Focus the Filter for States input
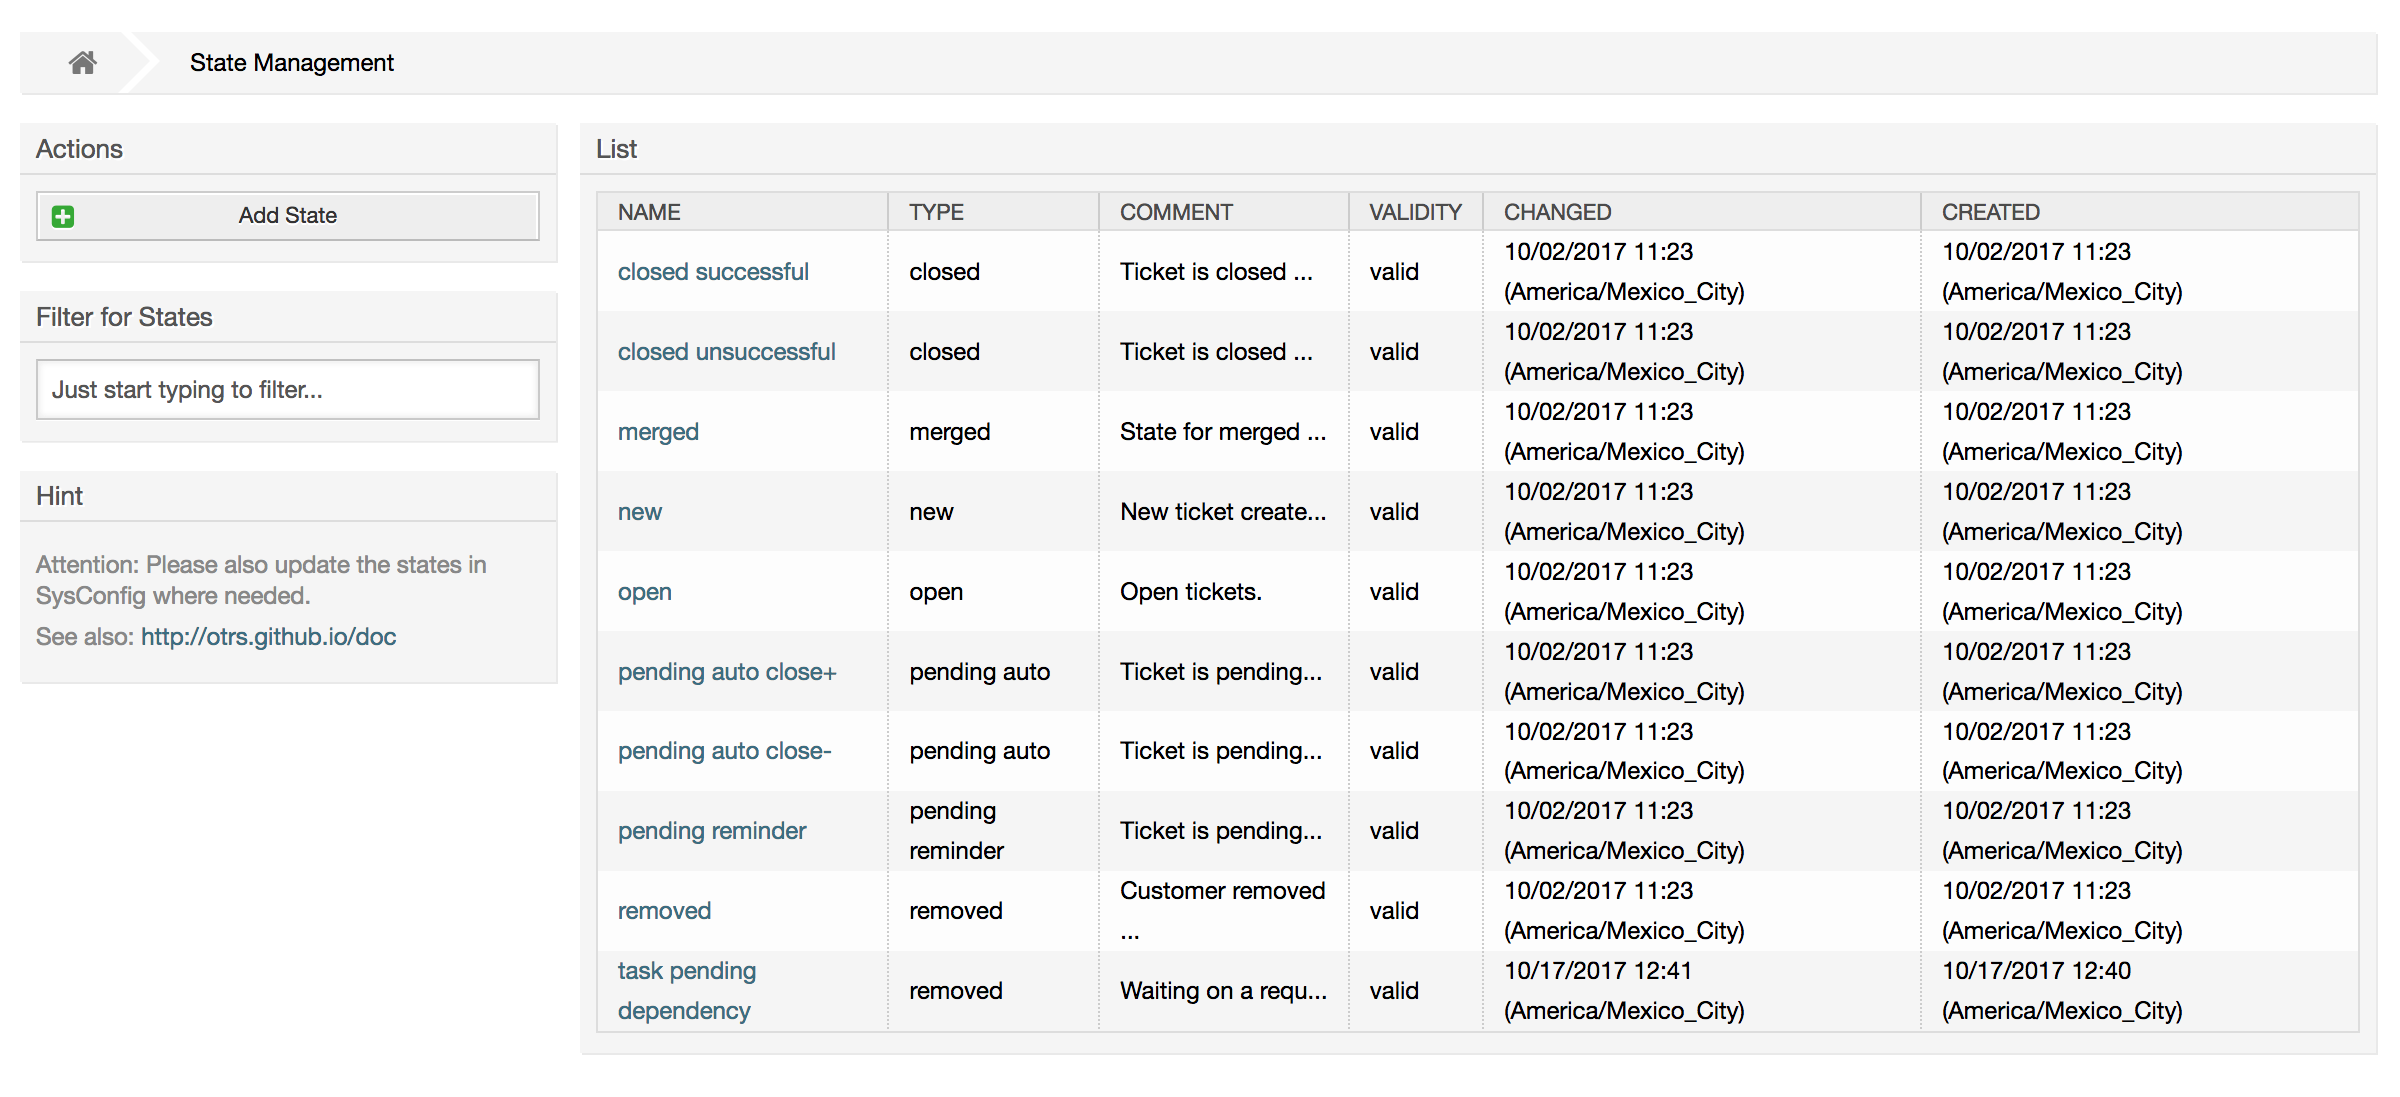 click(x=287, y=389)
